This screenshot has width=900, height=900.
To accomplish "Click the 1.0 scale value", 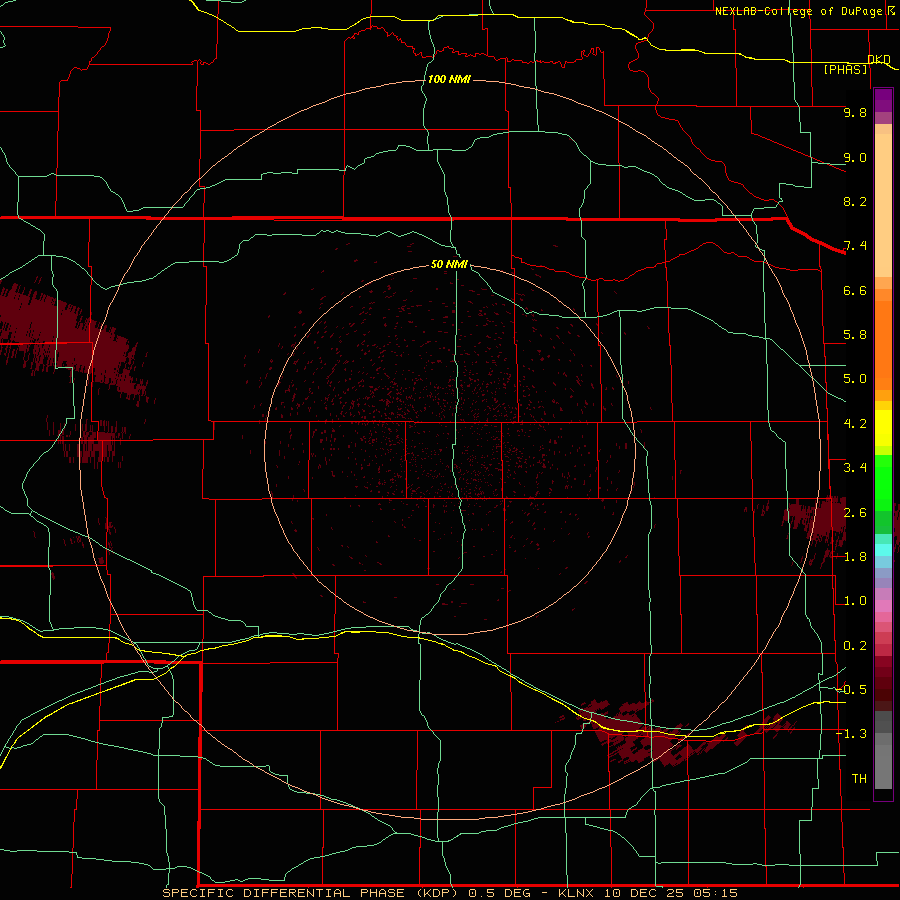I will (x=855, y=601).
